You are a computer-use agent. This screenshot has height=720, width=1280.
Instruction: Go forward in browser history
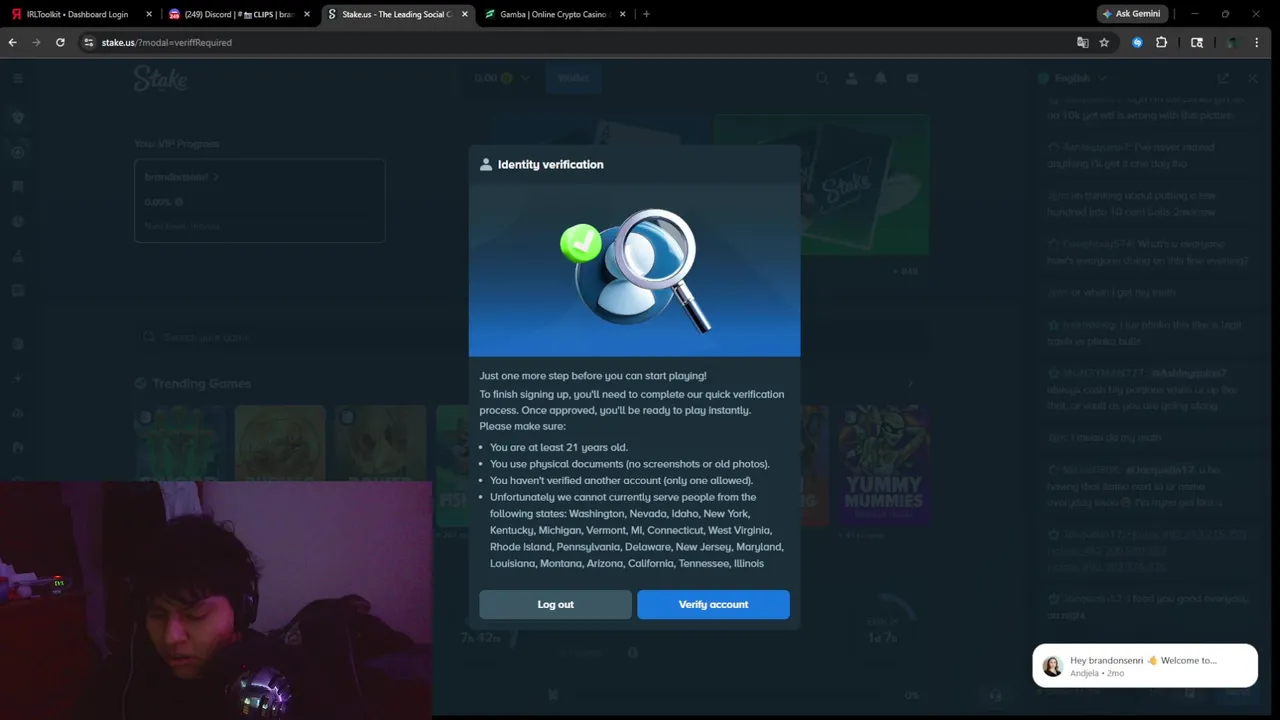pos(37,42)
